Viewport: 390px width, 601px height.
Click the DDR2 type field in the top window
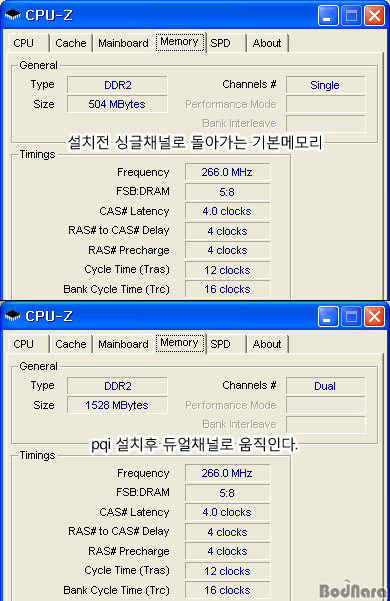[117, 85]
